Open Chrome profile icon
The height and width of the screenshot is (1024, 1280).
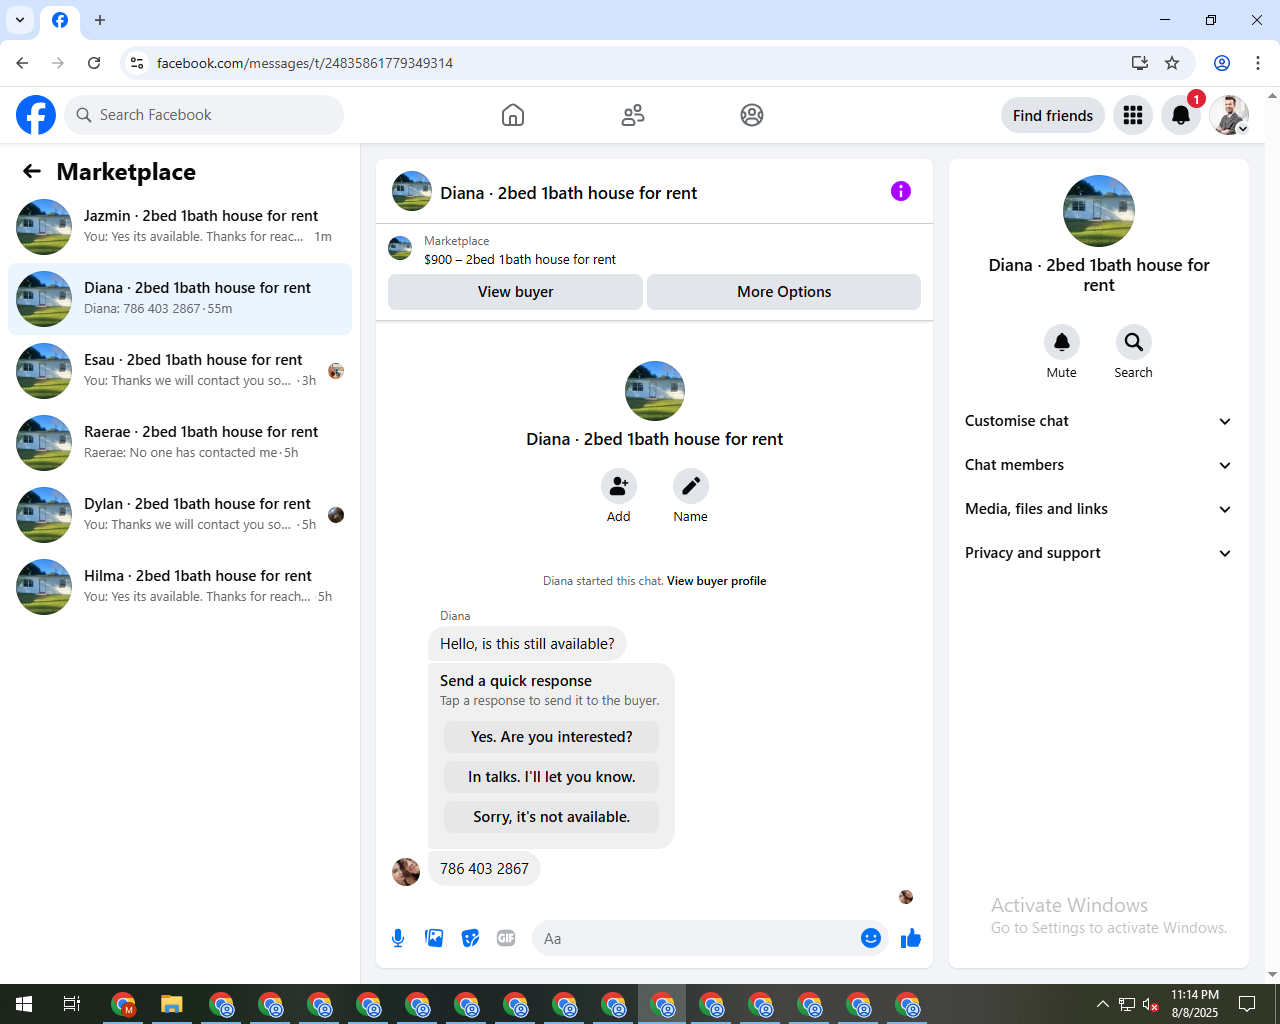[x=1222, y=63]
